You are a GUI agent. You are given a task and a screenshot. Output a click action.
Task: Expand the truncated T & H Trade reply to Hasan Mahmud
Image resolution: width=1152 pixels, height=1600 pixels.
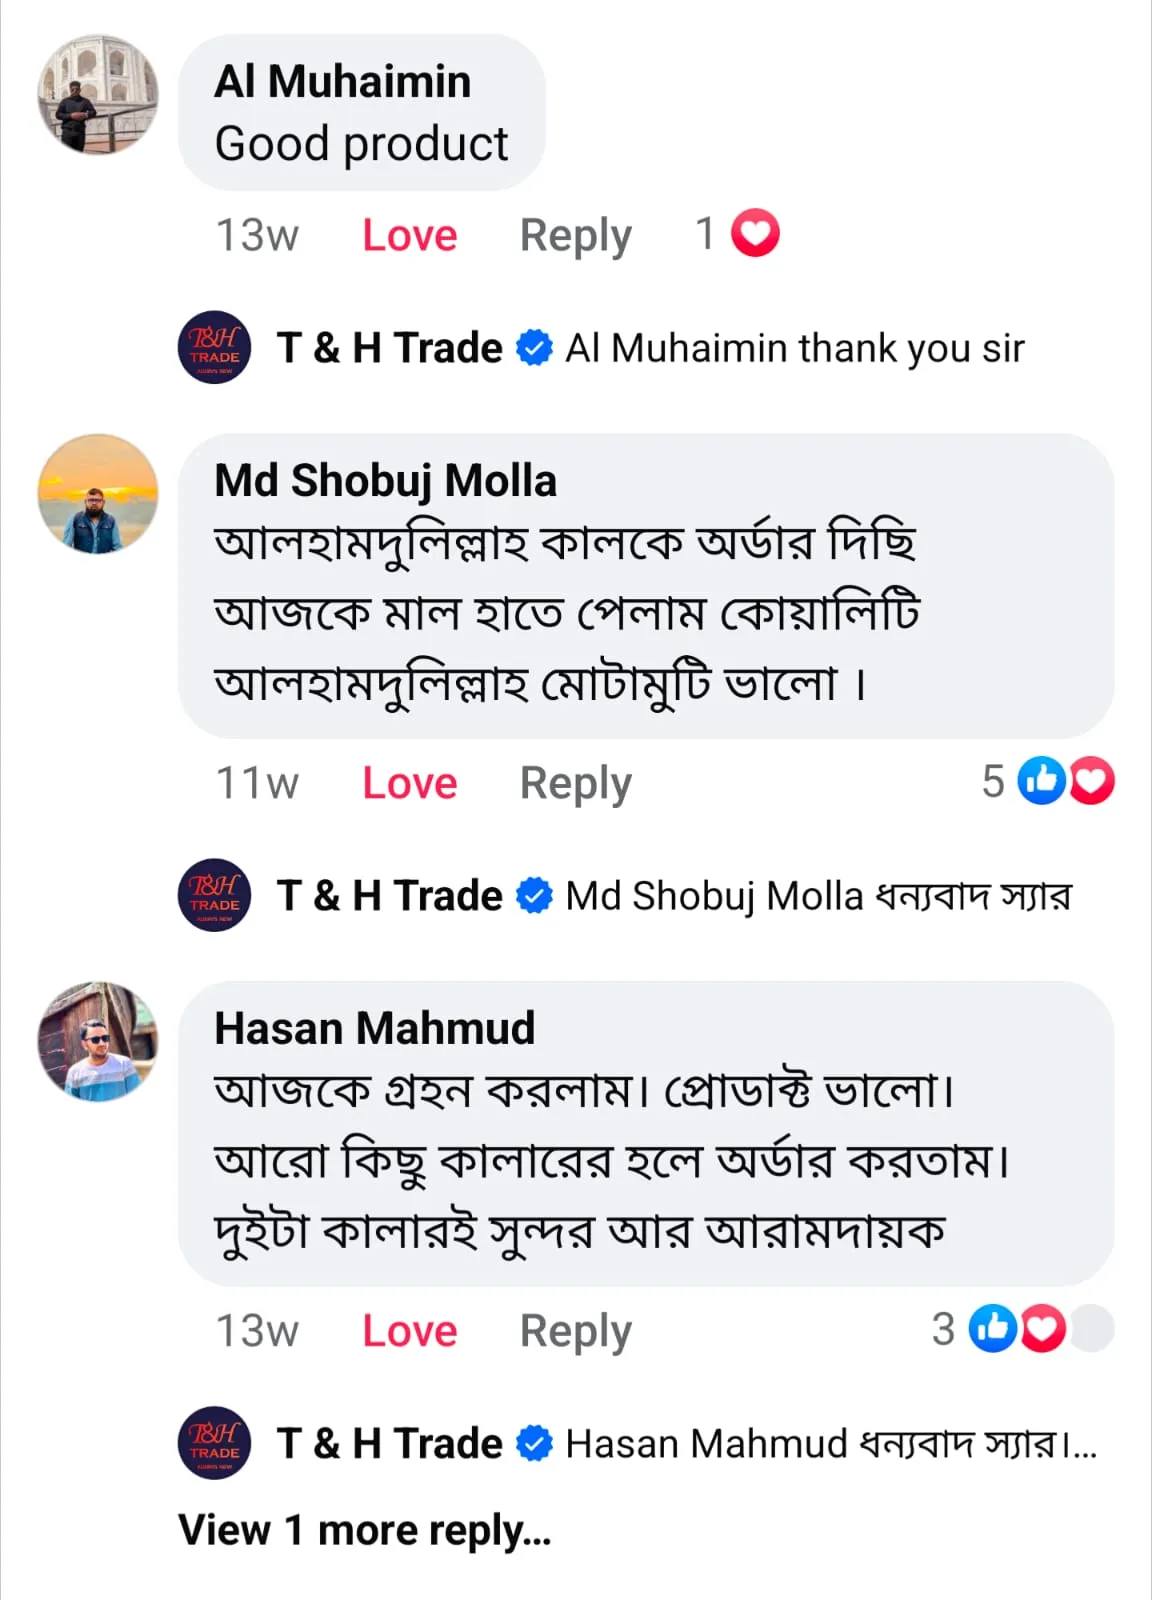[x=1082, y=1445]
